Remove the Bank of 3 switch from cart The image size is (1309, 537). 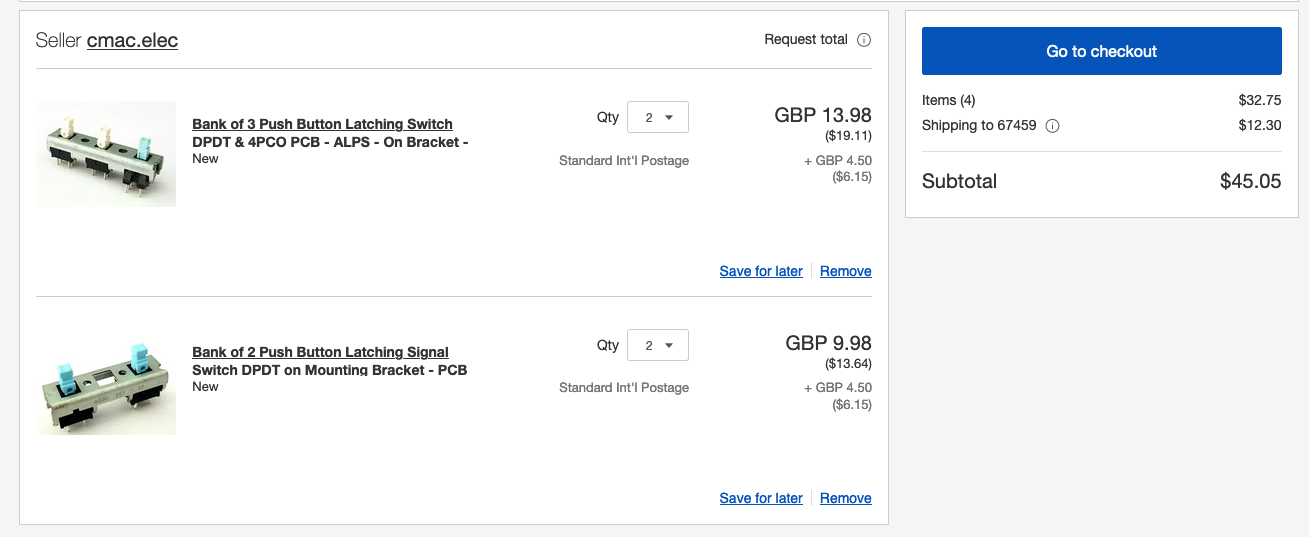coord(846,271)
